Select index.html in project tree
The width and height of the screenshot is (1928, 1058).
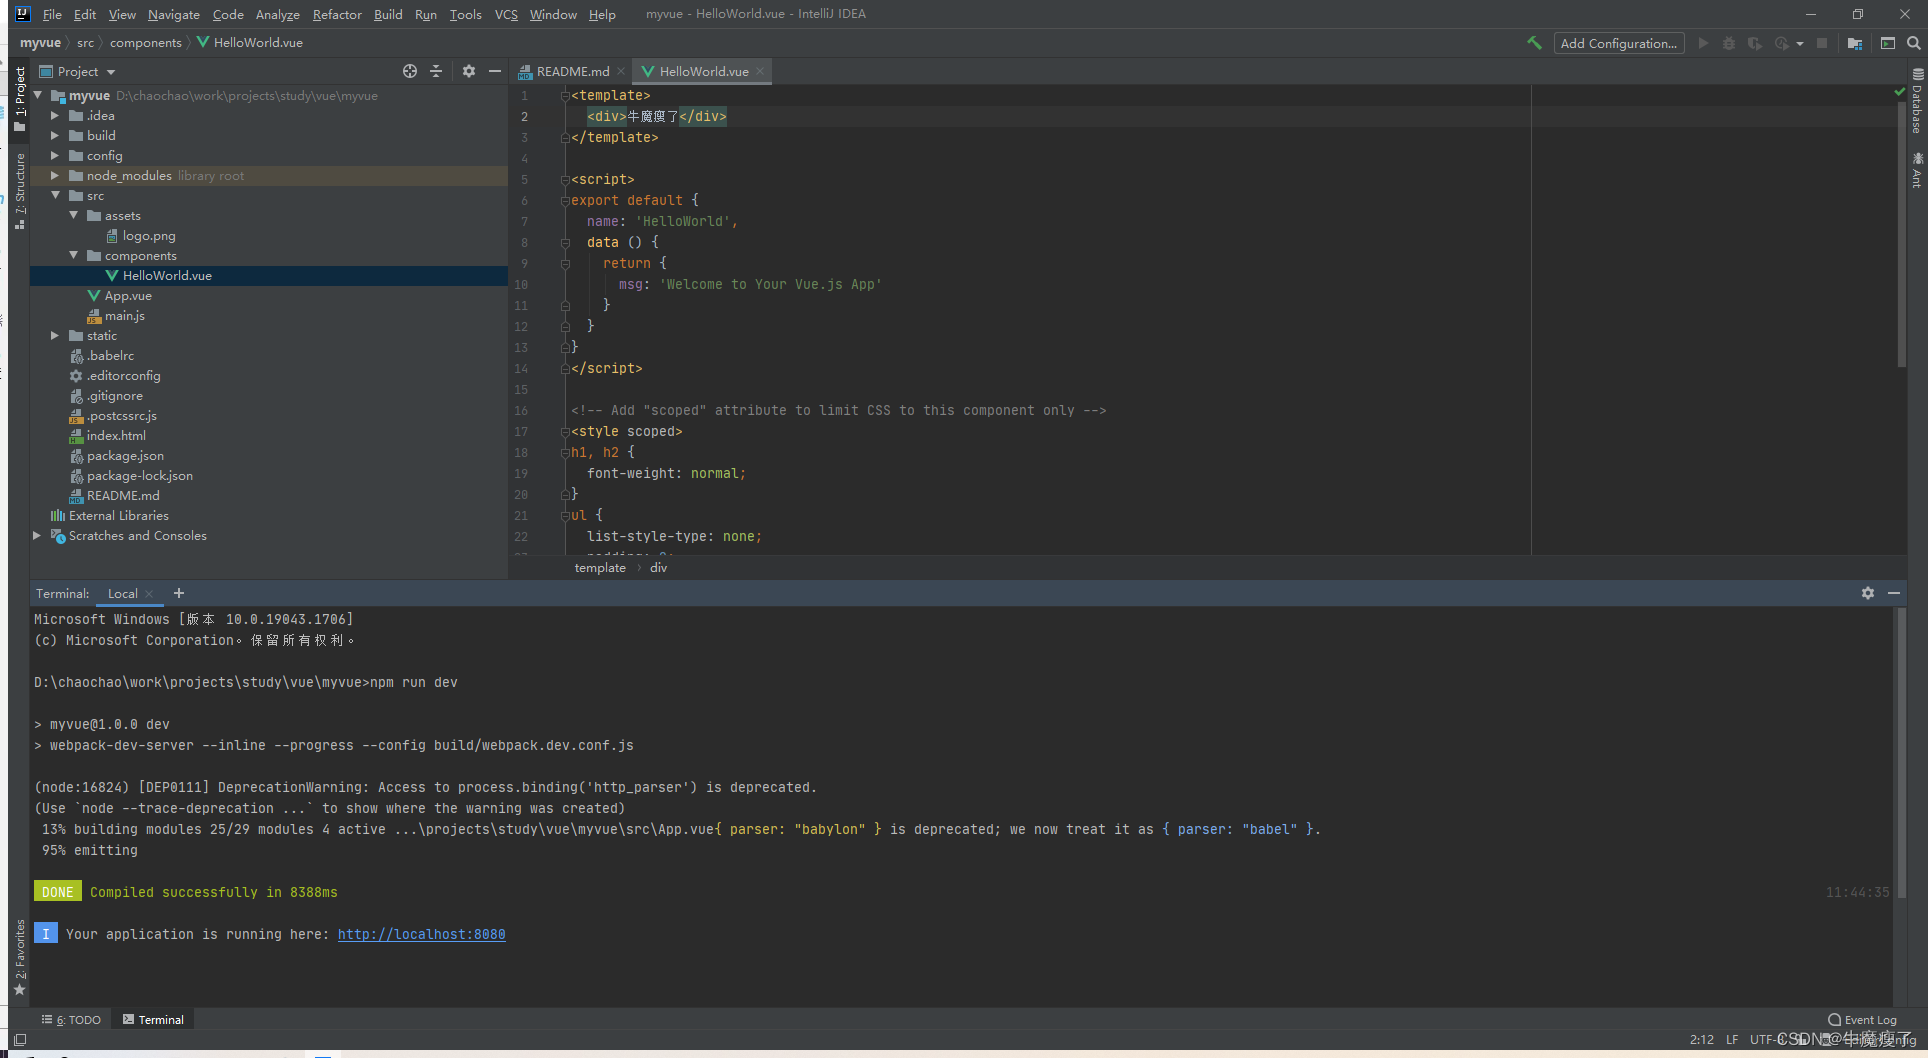click(116, 436)
